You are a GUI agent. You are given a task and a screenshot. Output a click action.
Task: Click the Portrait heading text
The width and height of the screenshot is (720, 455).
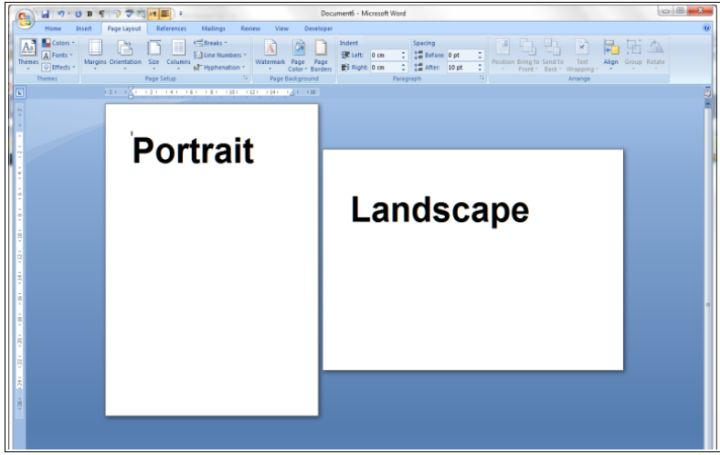click(193, 151)
